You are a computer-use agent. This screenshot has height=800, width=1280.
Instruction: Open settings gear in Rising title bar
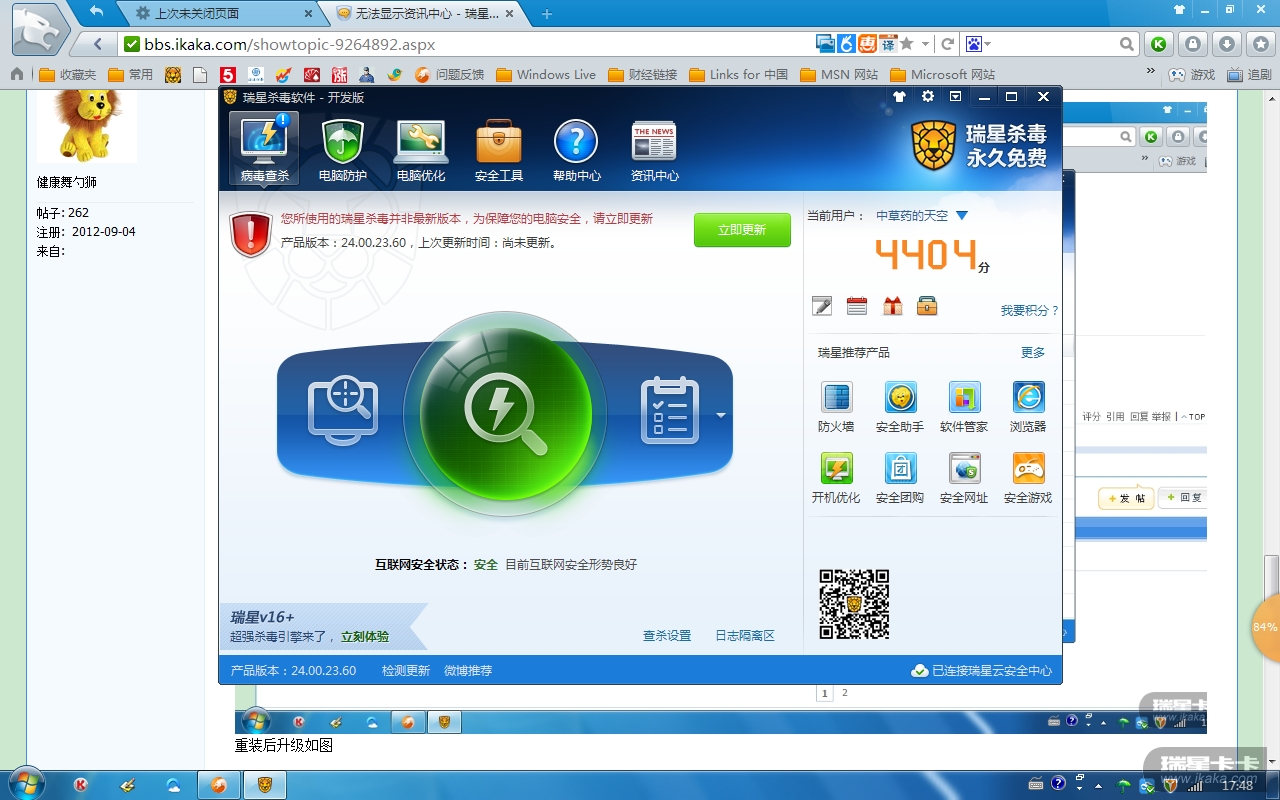[928, 97]
